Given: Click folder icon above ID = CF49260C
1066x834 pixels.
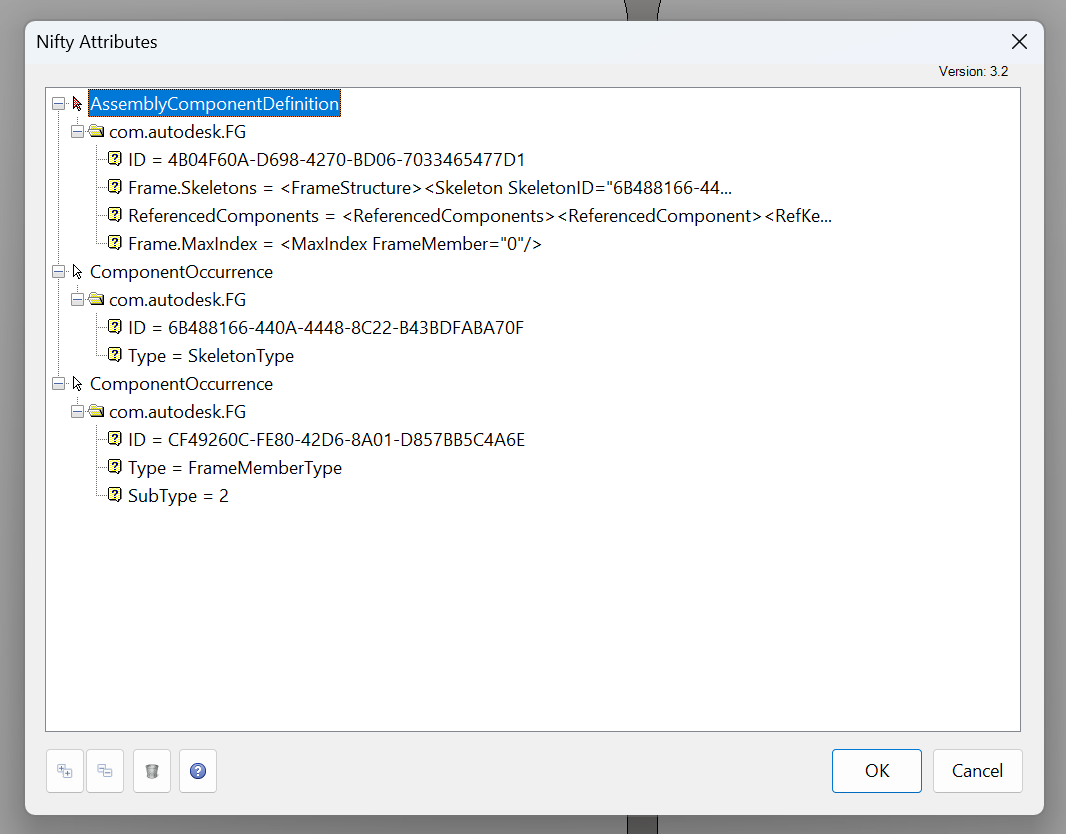Looking at the screenshot, I should (x=97, y=411).
